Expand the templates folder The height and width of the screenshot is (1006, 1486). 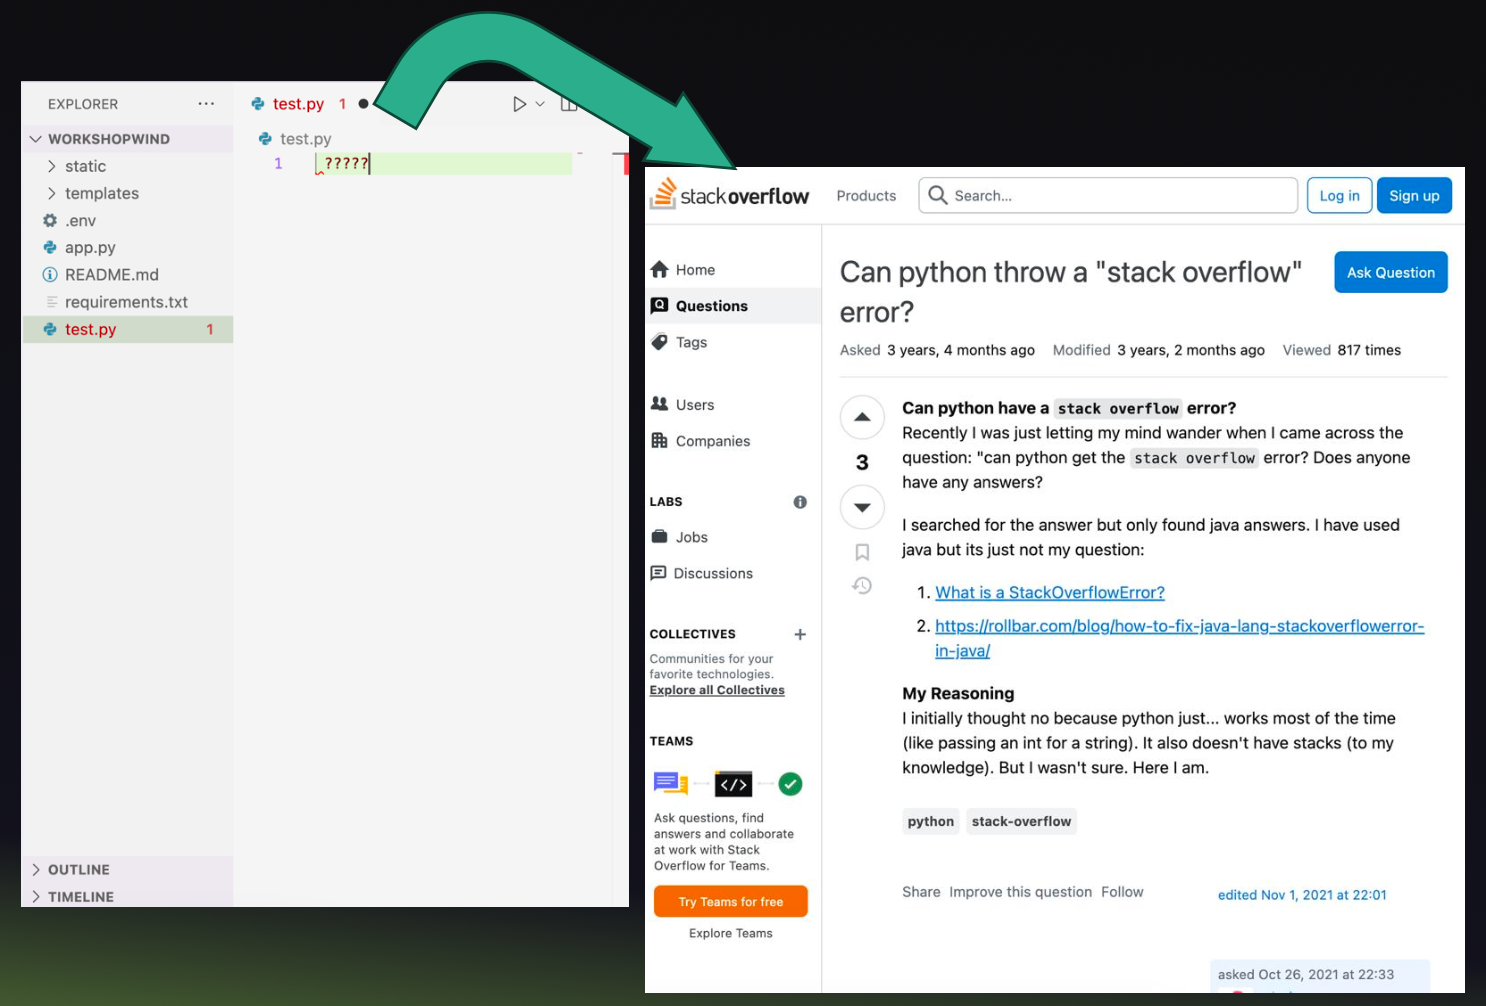click(127, 193)
